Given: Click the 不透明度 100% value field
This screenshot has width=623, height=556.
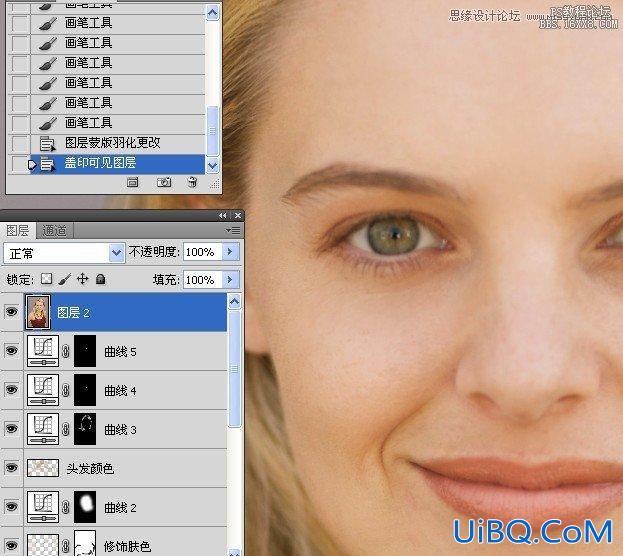Looking at the screenshot, I should point(202,252).
